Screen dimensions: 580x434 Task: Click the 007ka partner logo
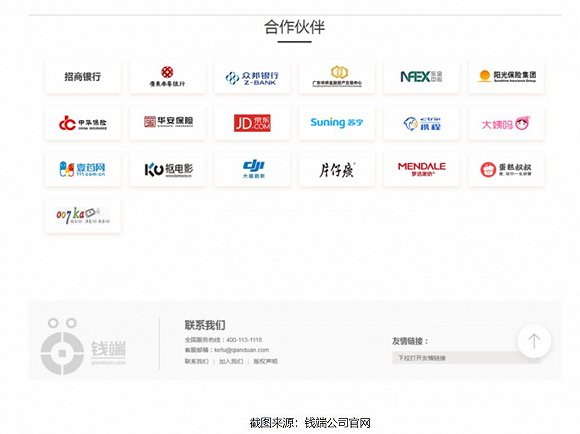82,216
